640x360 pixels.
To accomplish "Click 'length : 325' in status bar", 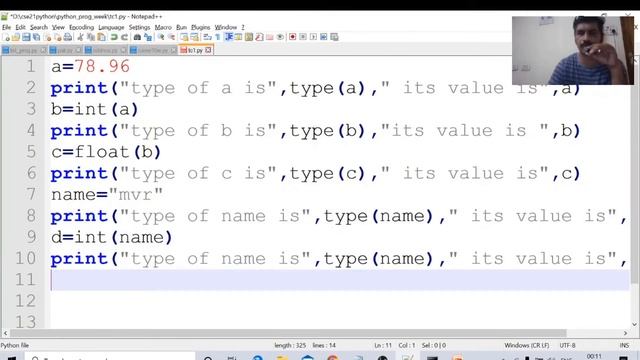I will click(x=290, y=345).
